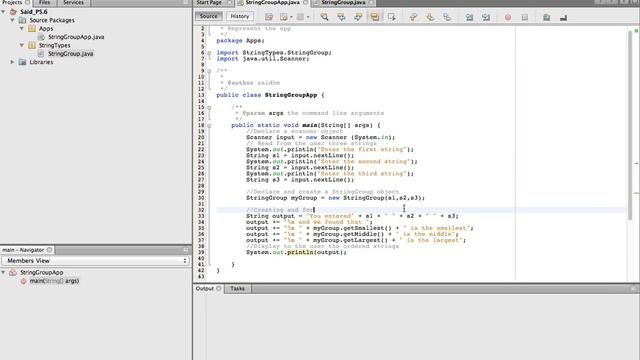The height and width of the screenshot is (360, 640).
Task: Click the Apps package icon
Action: tap(32, 29)
